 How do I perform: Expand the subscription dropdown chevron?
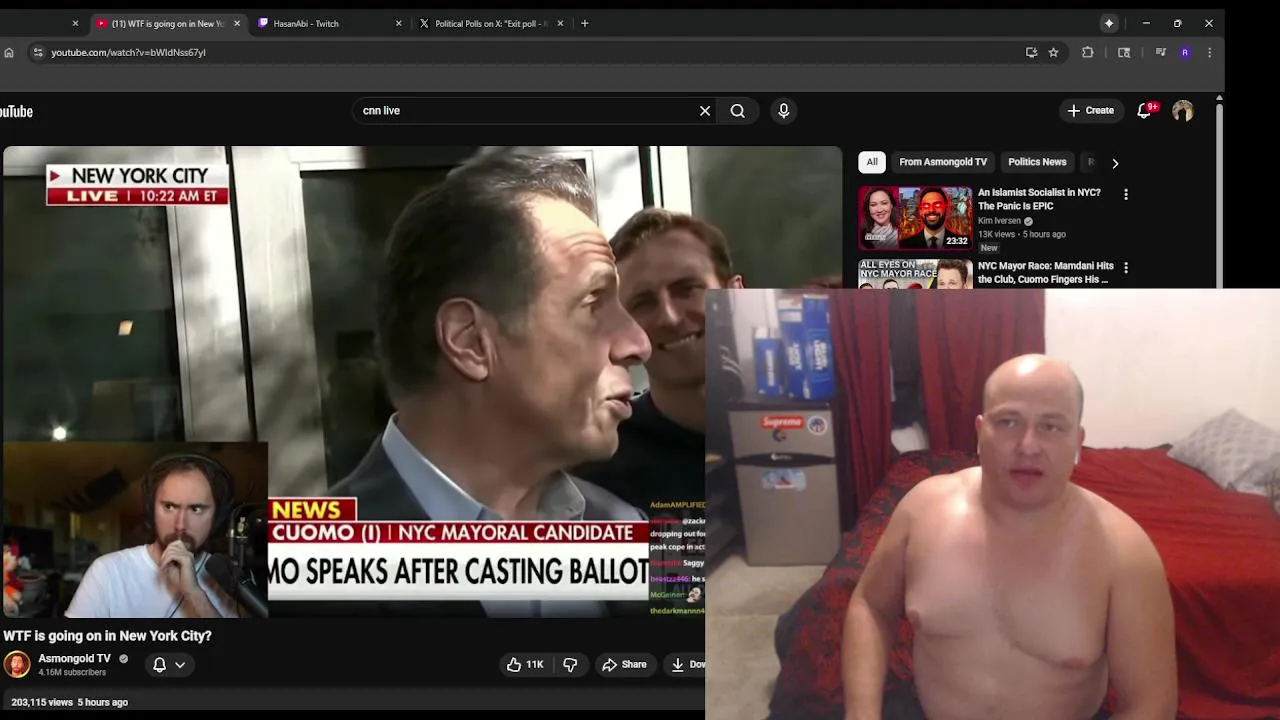180,665
